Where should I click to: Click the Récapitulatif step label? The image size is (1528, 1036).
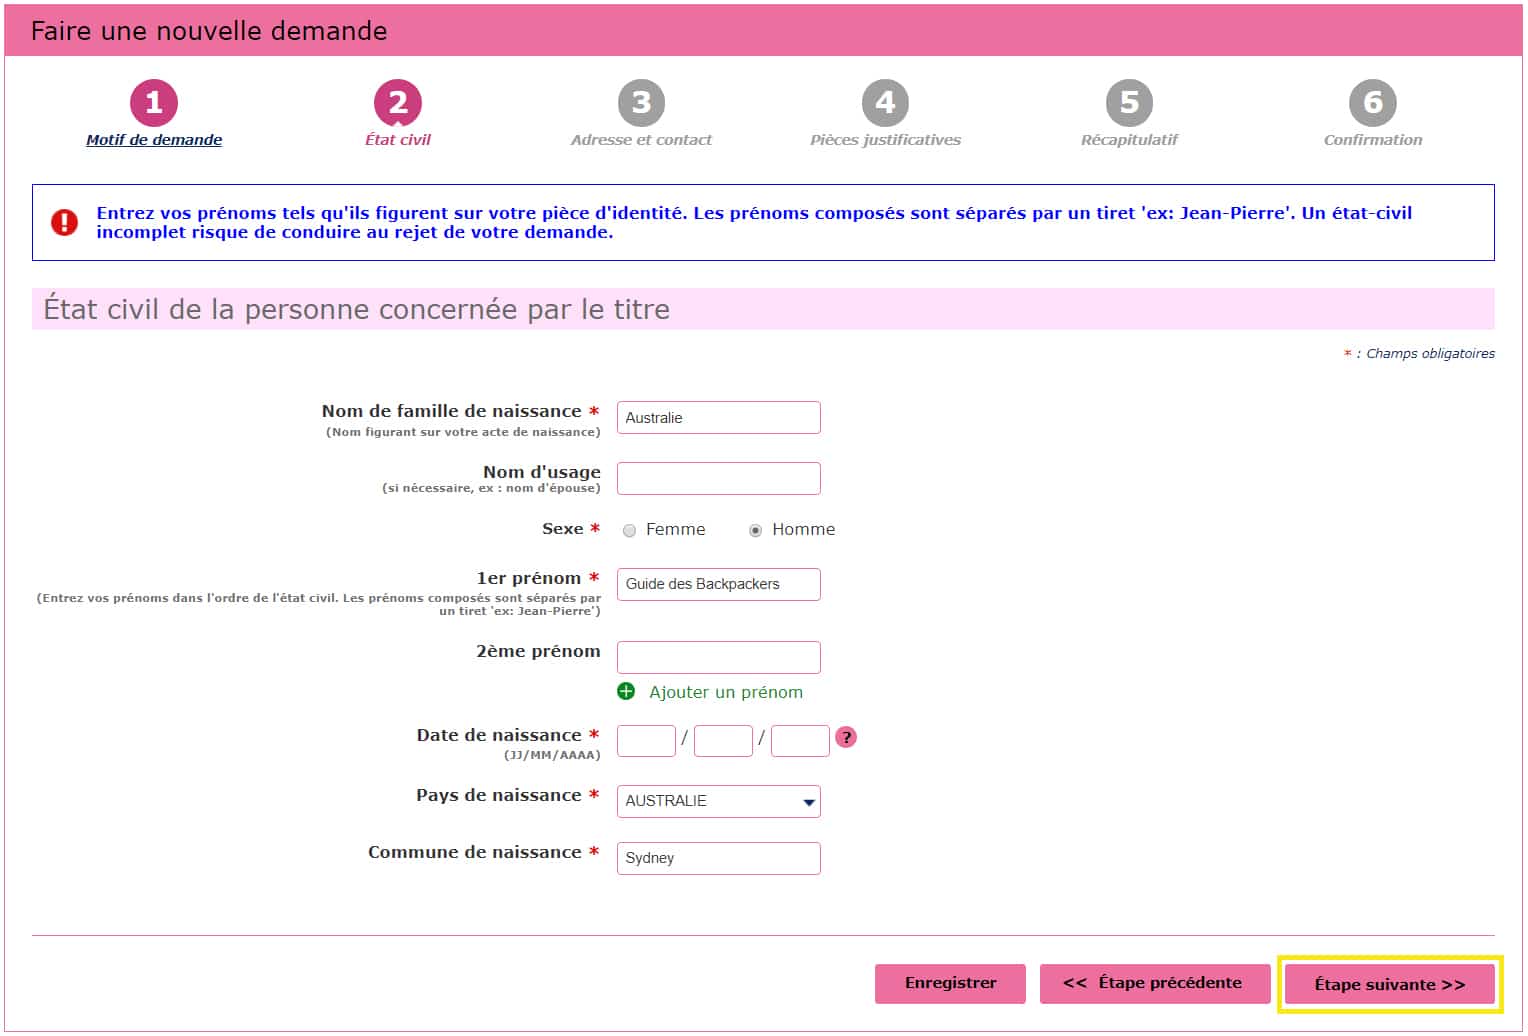click(x=1129, y=140)
